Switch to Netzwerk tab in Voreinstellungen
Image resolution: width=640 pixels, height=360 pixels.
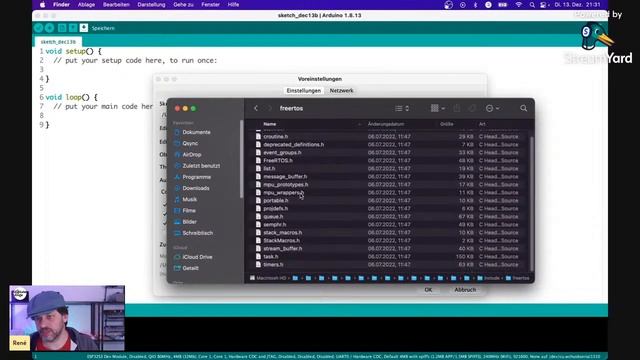tap(341, 91)
